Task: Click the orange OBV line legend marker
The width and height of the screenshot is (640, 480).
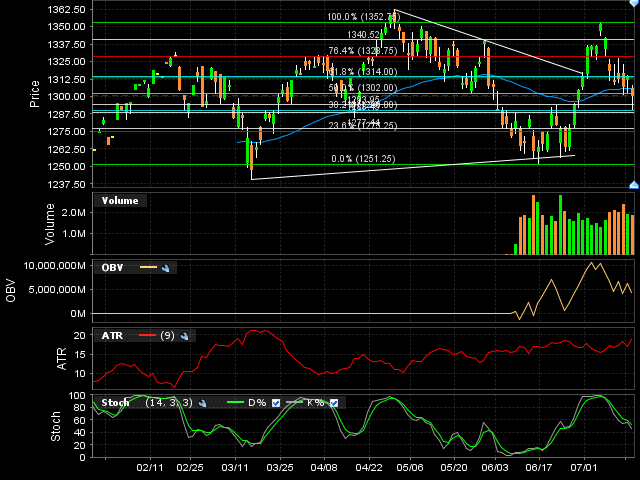Action: tap(148, 268)
